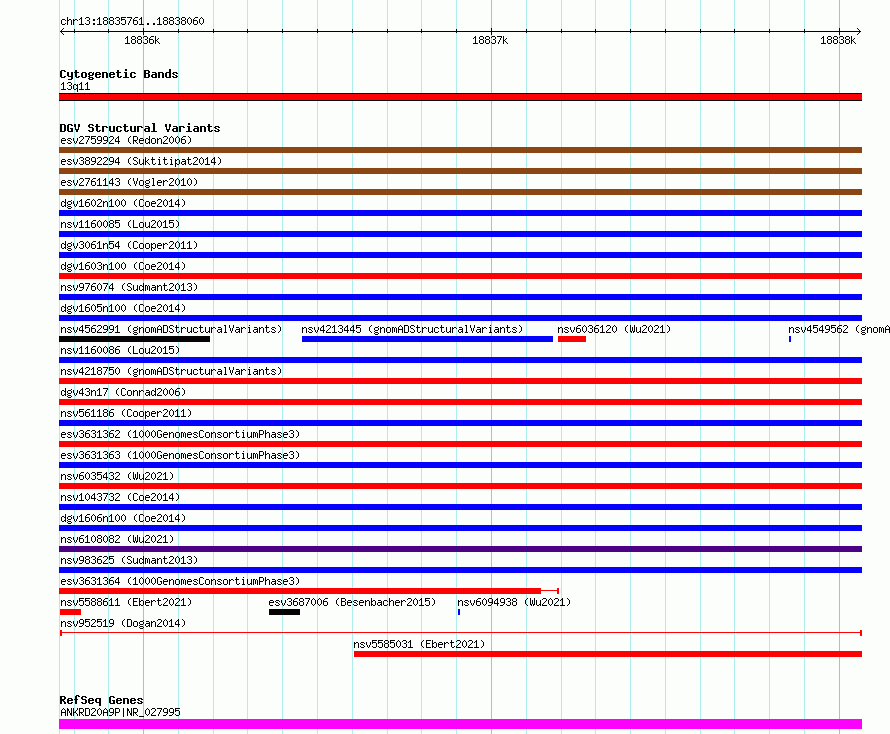Image resolution: width=890 pixels, height=734 pixels.
Task: Click esv3631362 (1000GenomesConsortiumPhase3) label
Action: click(180, 434)
